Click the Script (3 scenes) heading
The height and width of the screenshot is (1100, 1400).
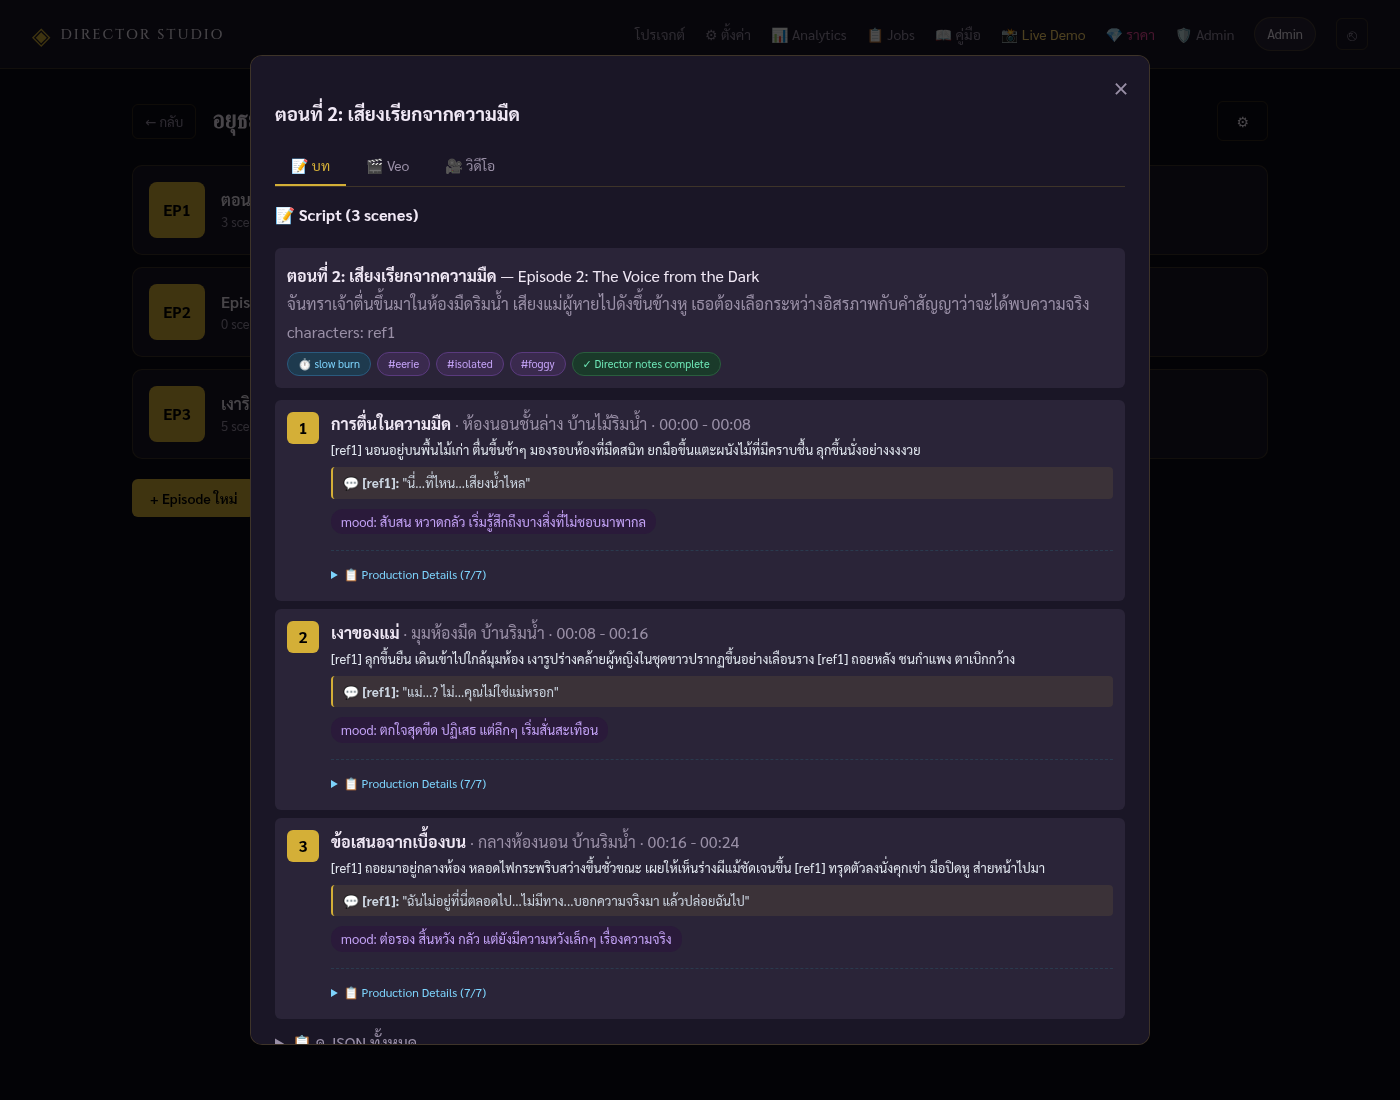(347, 216)
